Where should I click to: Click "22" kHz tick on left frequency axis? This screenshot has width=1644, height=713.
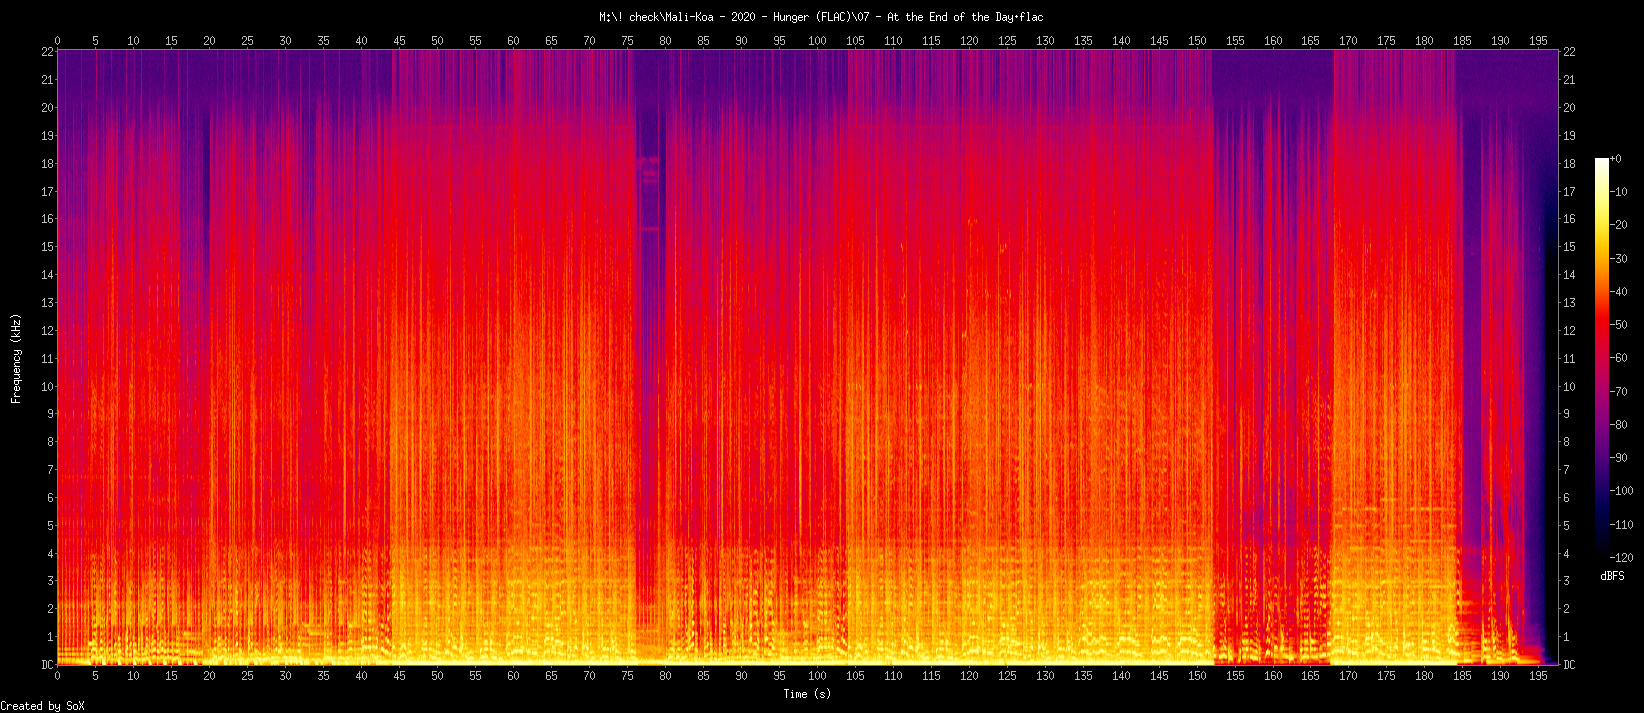(47, 52)
